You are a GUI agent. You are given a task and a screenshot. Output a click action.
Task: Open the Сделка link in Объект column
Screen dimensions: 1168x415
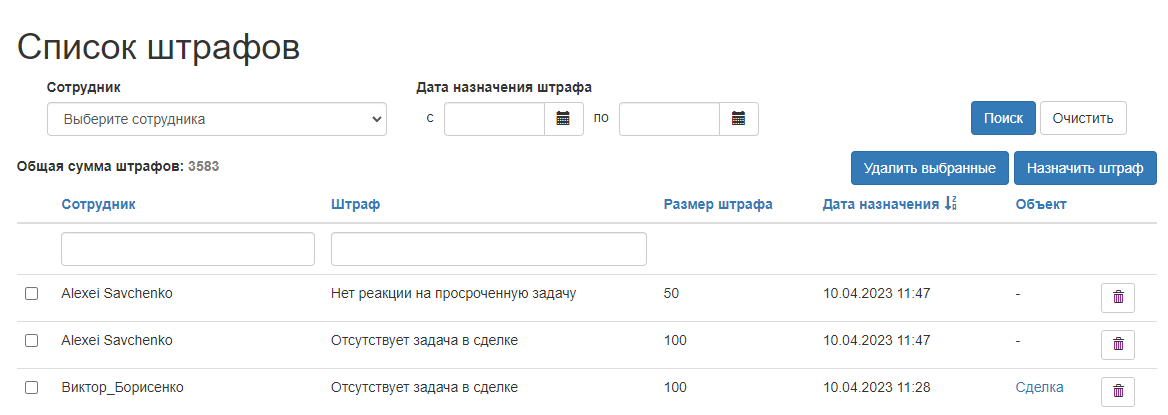click(1039, 387)
